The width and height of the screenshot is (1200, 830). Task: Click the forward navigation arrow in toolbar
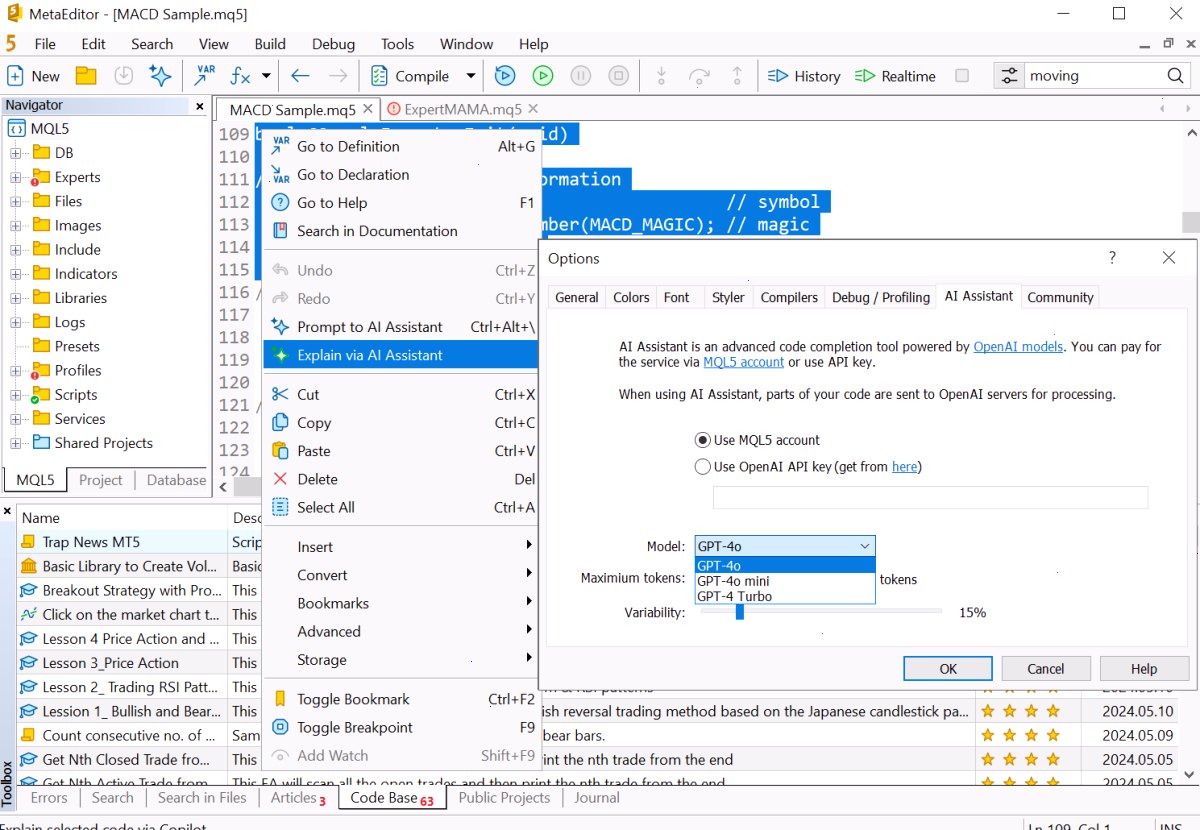[338, 76]
